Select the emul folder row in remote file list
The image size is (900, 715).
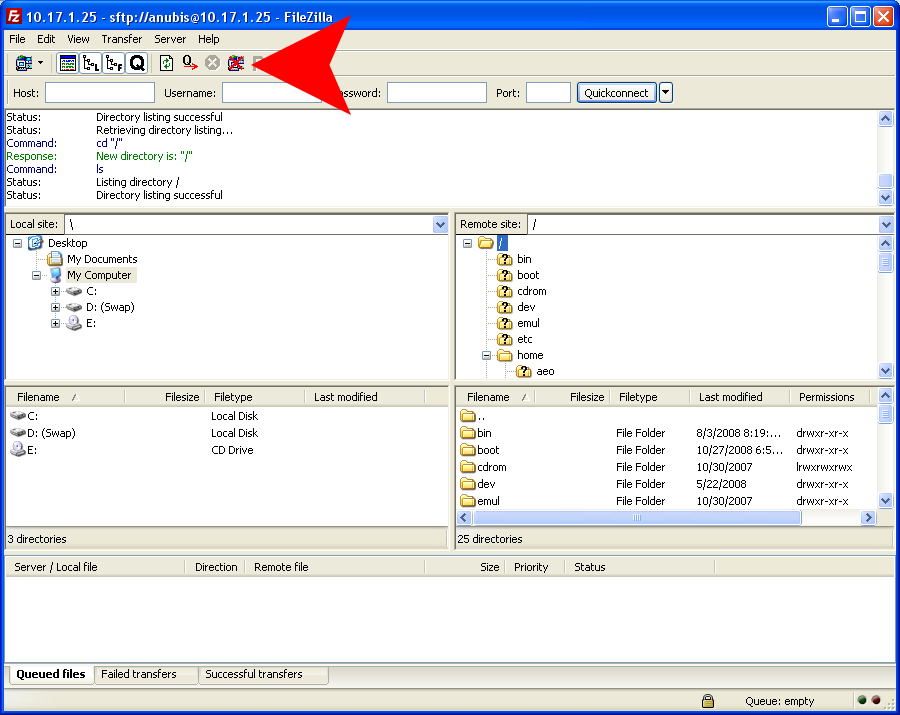pos(667,501)
